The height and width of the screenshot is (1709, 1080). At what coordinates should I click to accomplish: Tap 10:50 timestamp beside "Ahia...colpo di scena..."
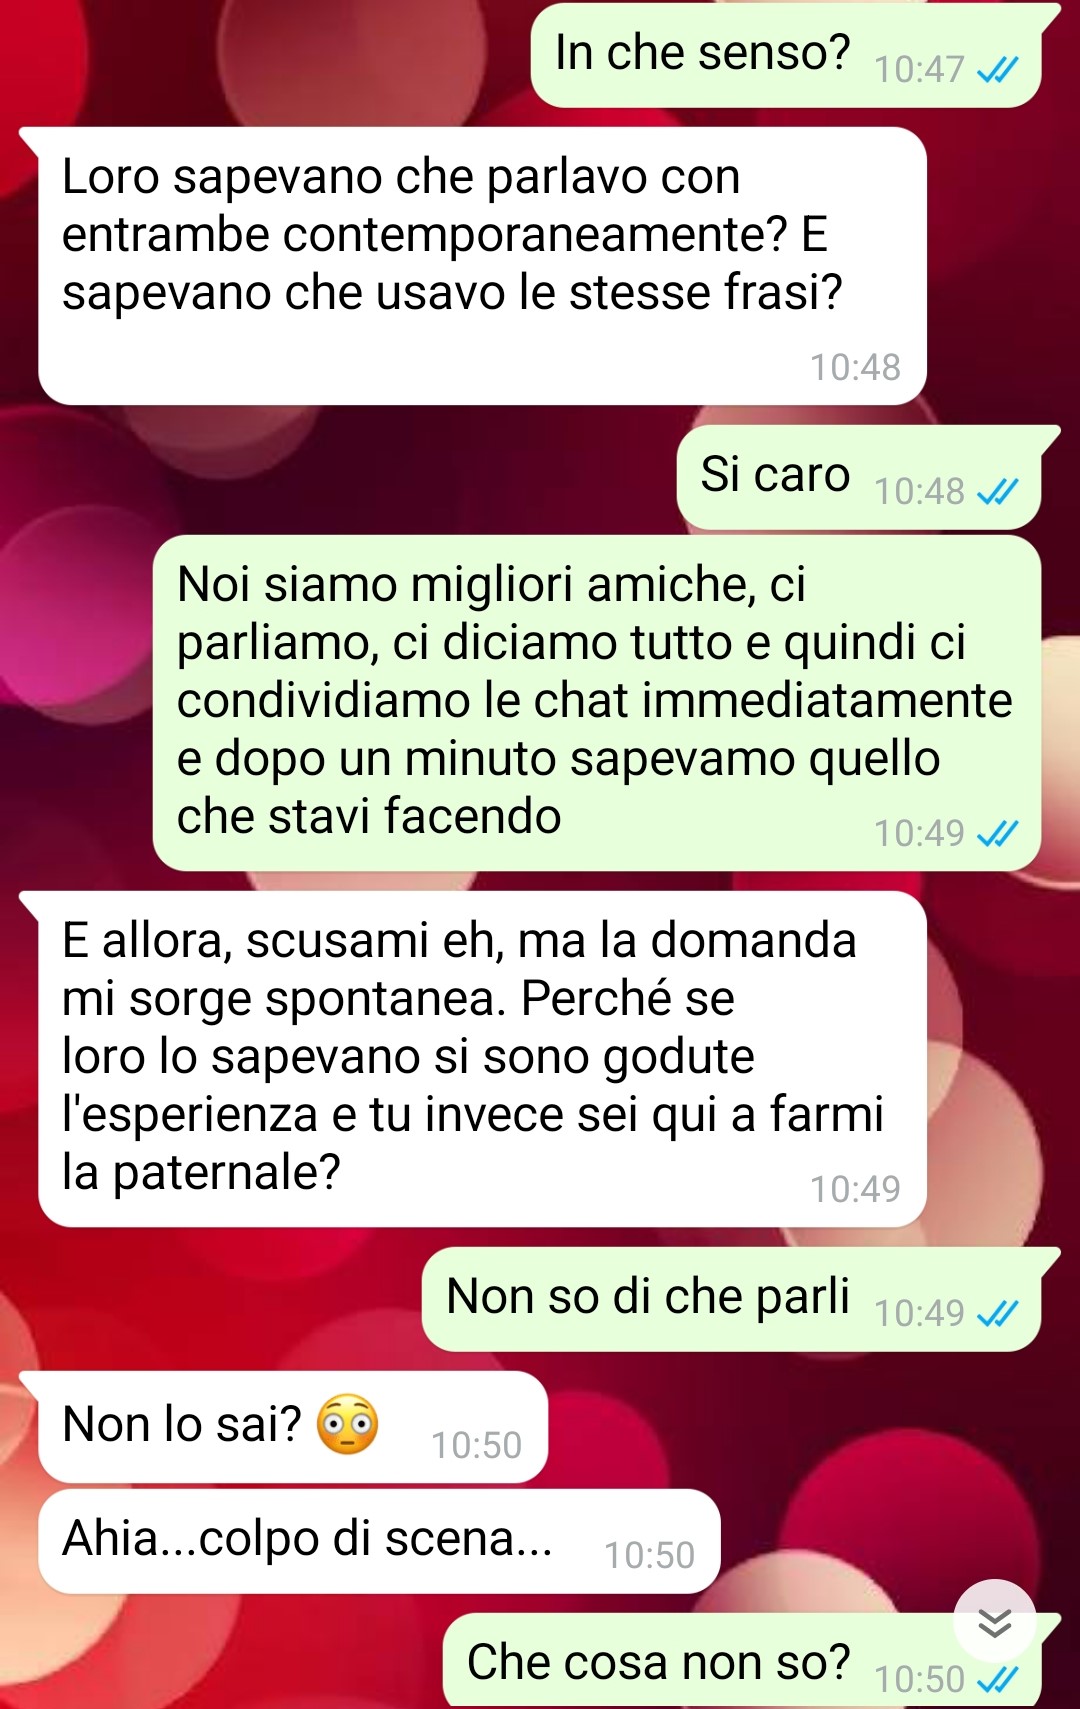(x=649, y=1556)
